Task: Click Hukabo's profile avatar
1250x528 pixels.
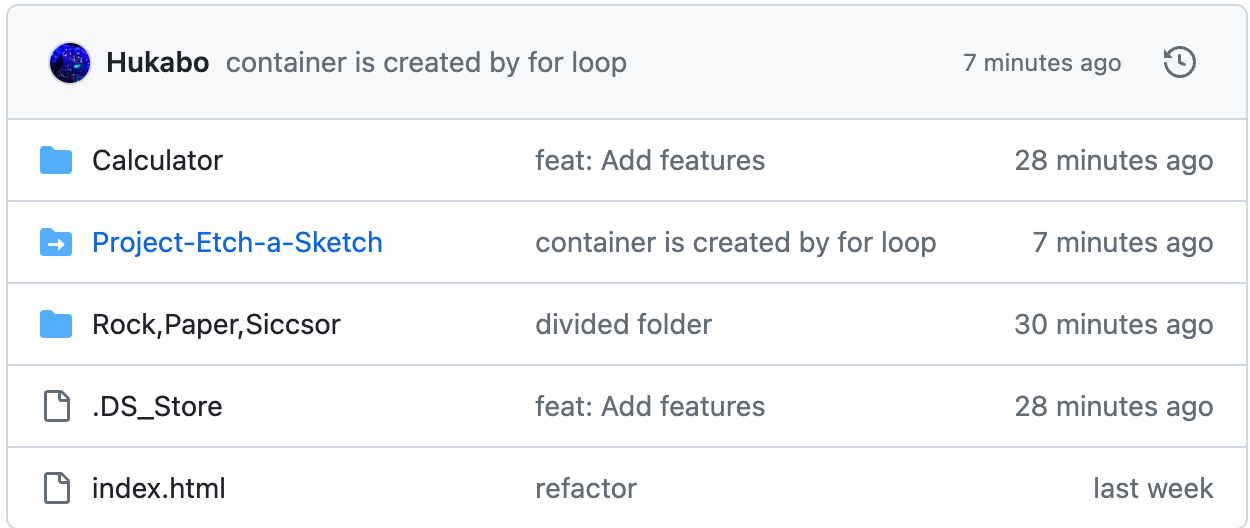Action: click(70, 63)
